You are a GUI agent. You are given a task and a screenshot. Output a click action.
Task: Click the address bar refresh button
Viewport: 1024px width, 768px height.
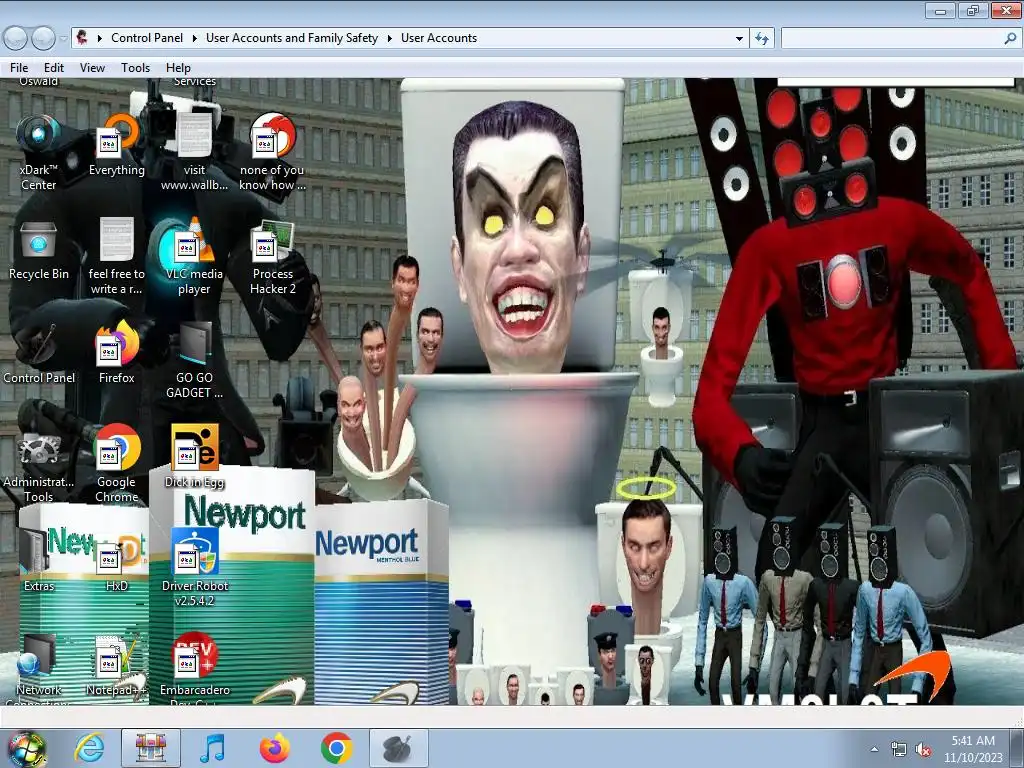point(762,38)
